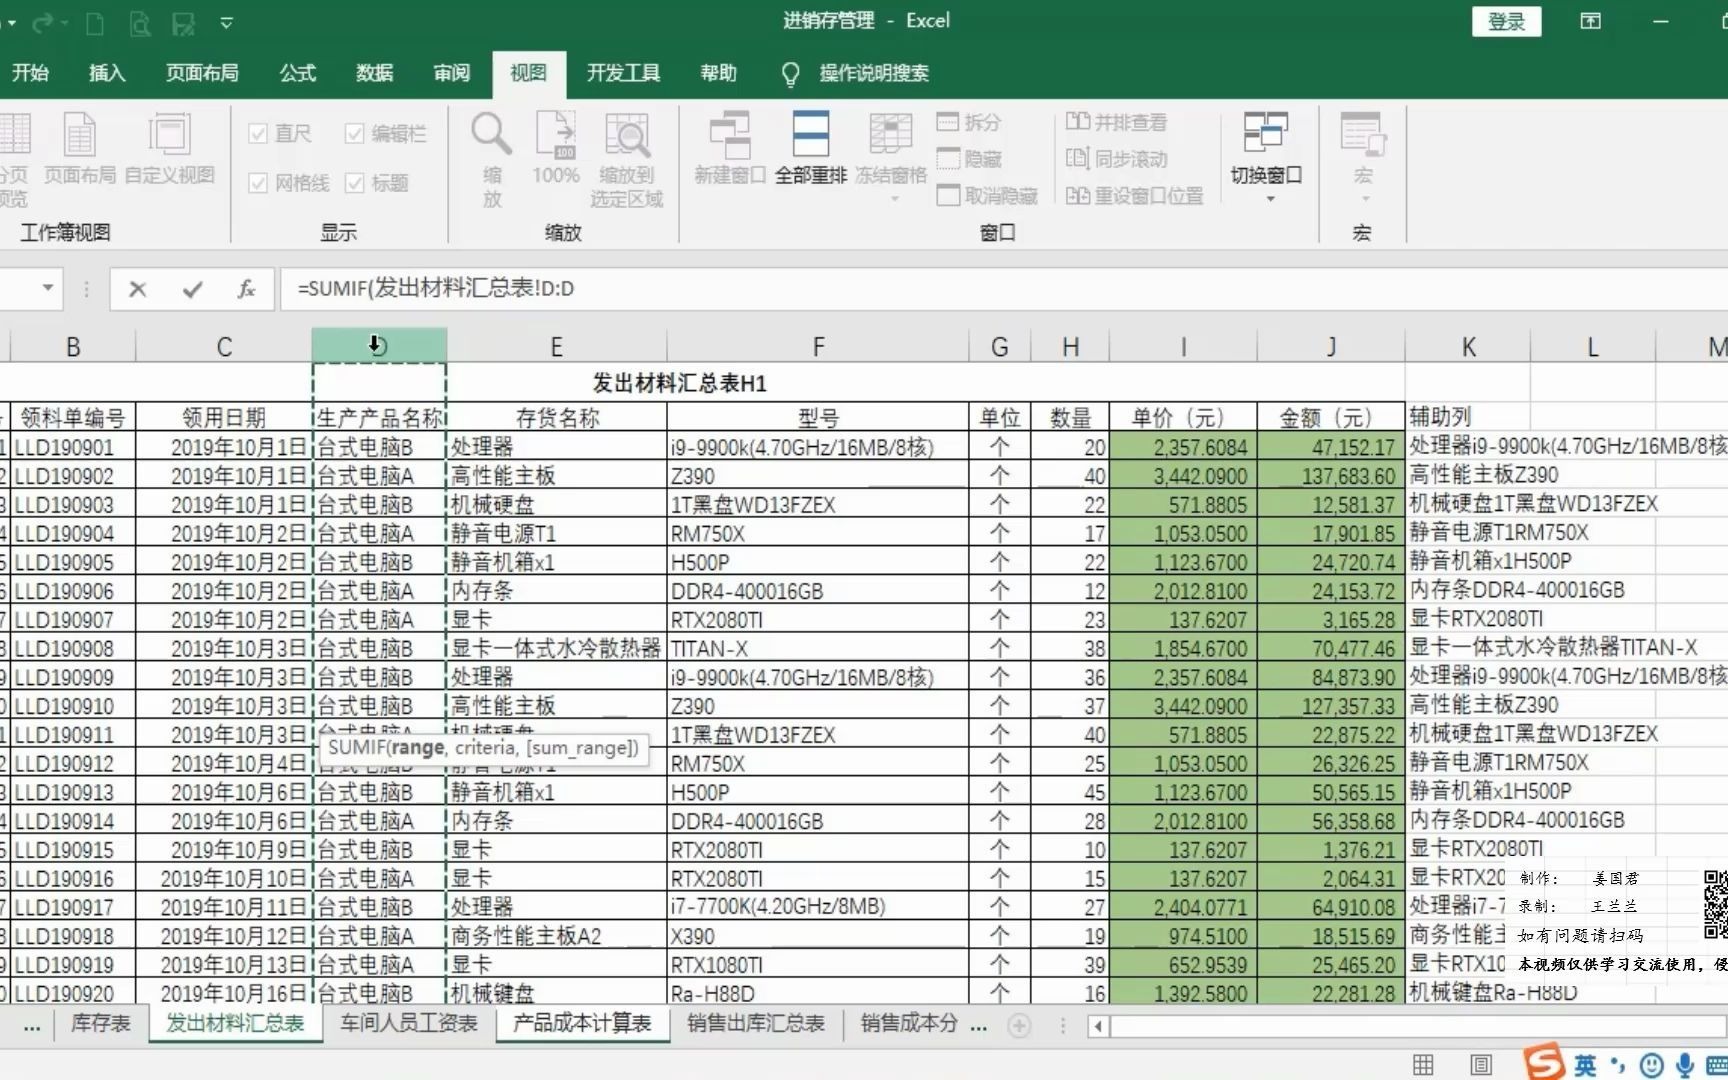Click the Normal view icon in status bar

coord(1423,1065)
